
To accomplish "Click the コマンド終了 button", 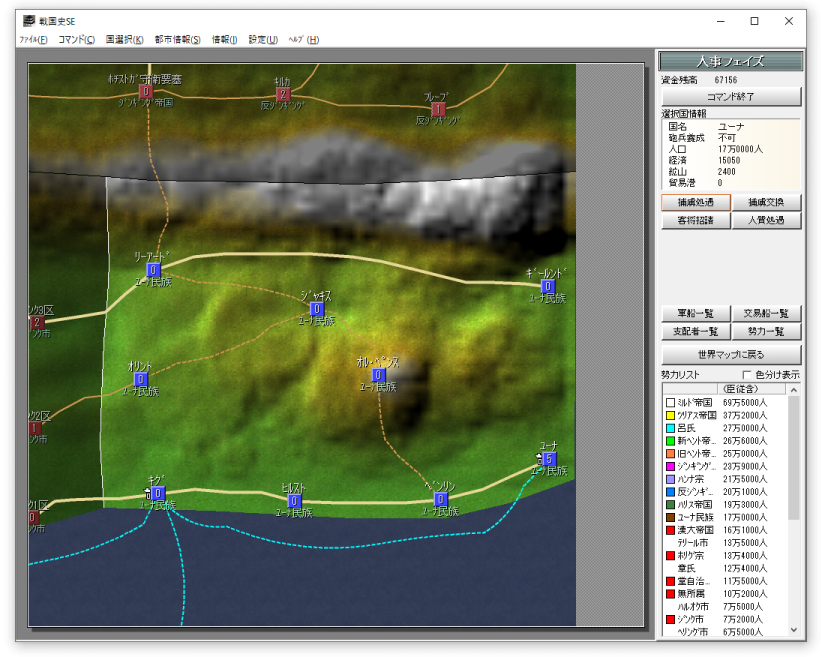I will pos(731,96).
